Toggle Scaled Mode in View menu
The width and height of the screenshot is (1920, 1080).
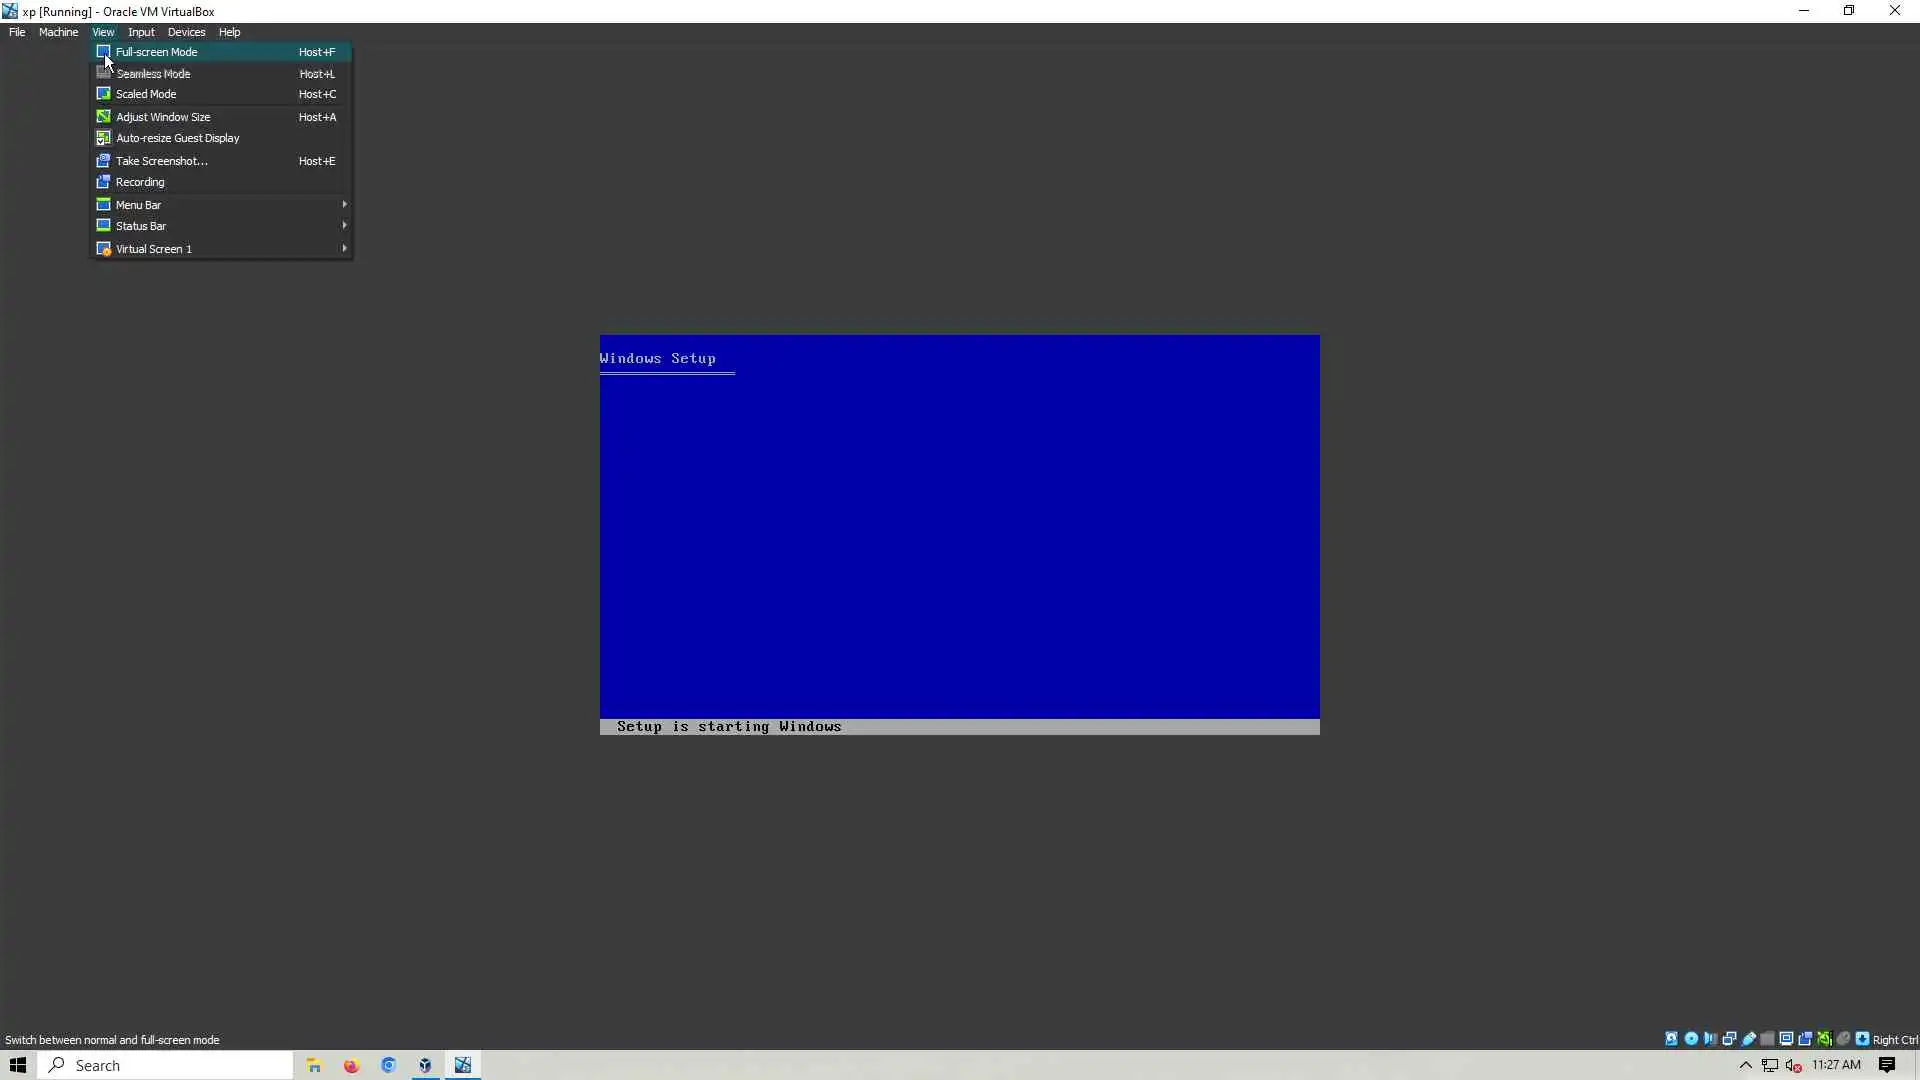146,94
